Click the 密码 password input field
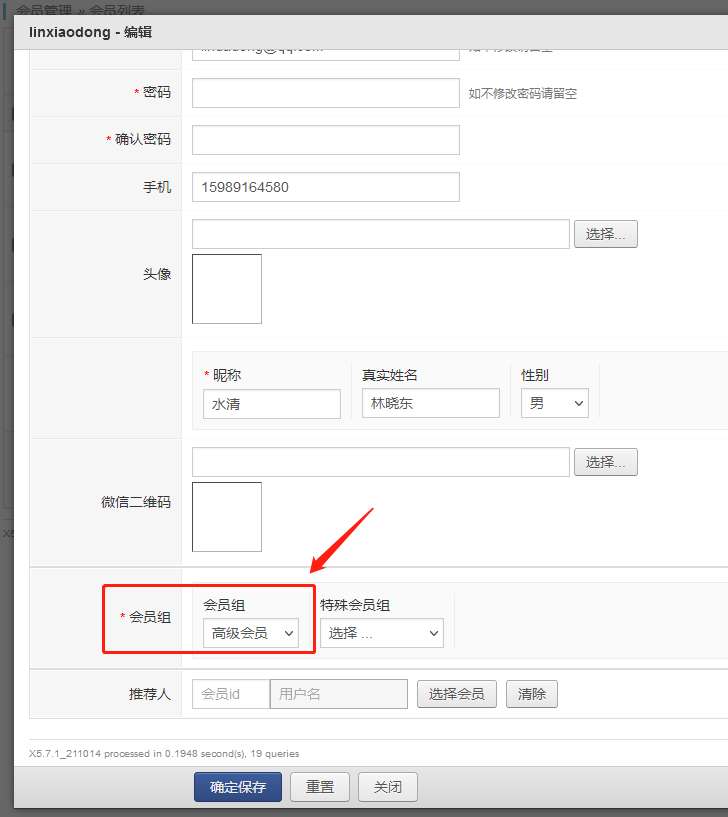 [x=325, y=93]
